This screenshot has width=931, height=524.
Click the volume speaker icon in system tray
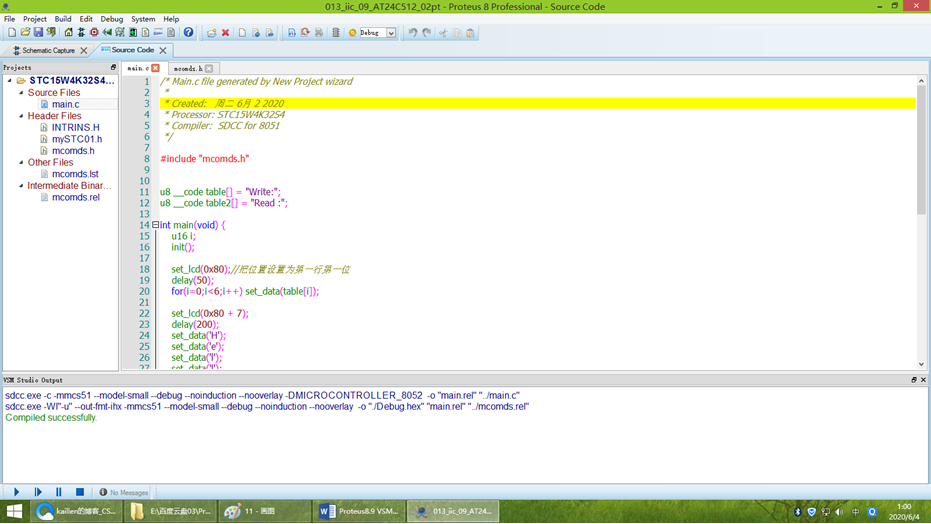pos(839,512)
